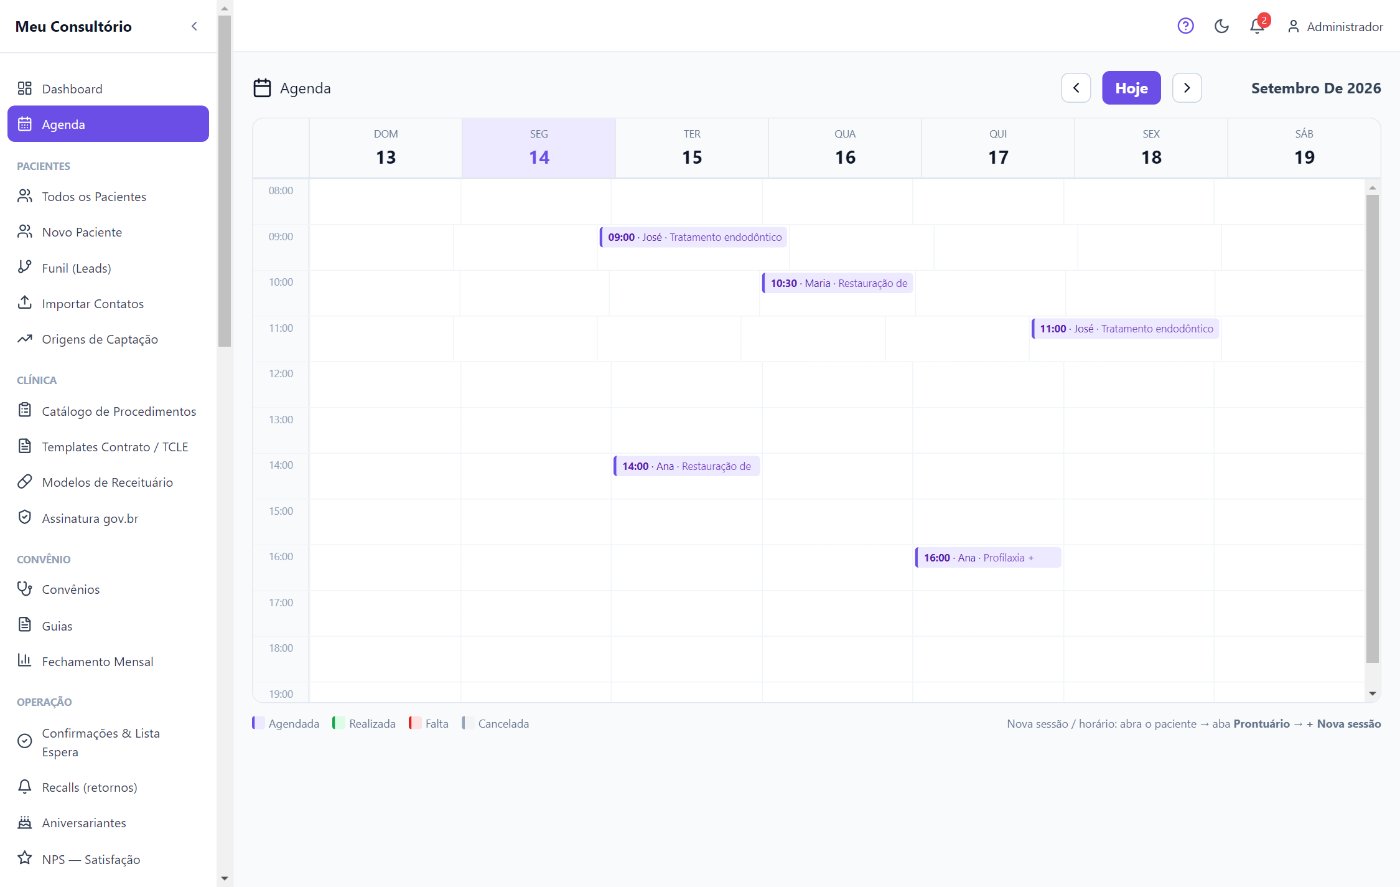Screen dimensions: 1400x887
Task: Click the Recalls bell icon in sidebar
Action: (25, 787)
